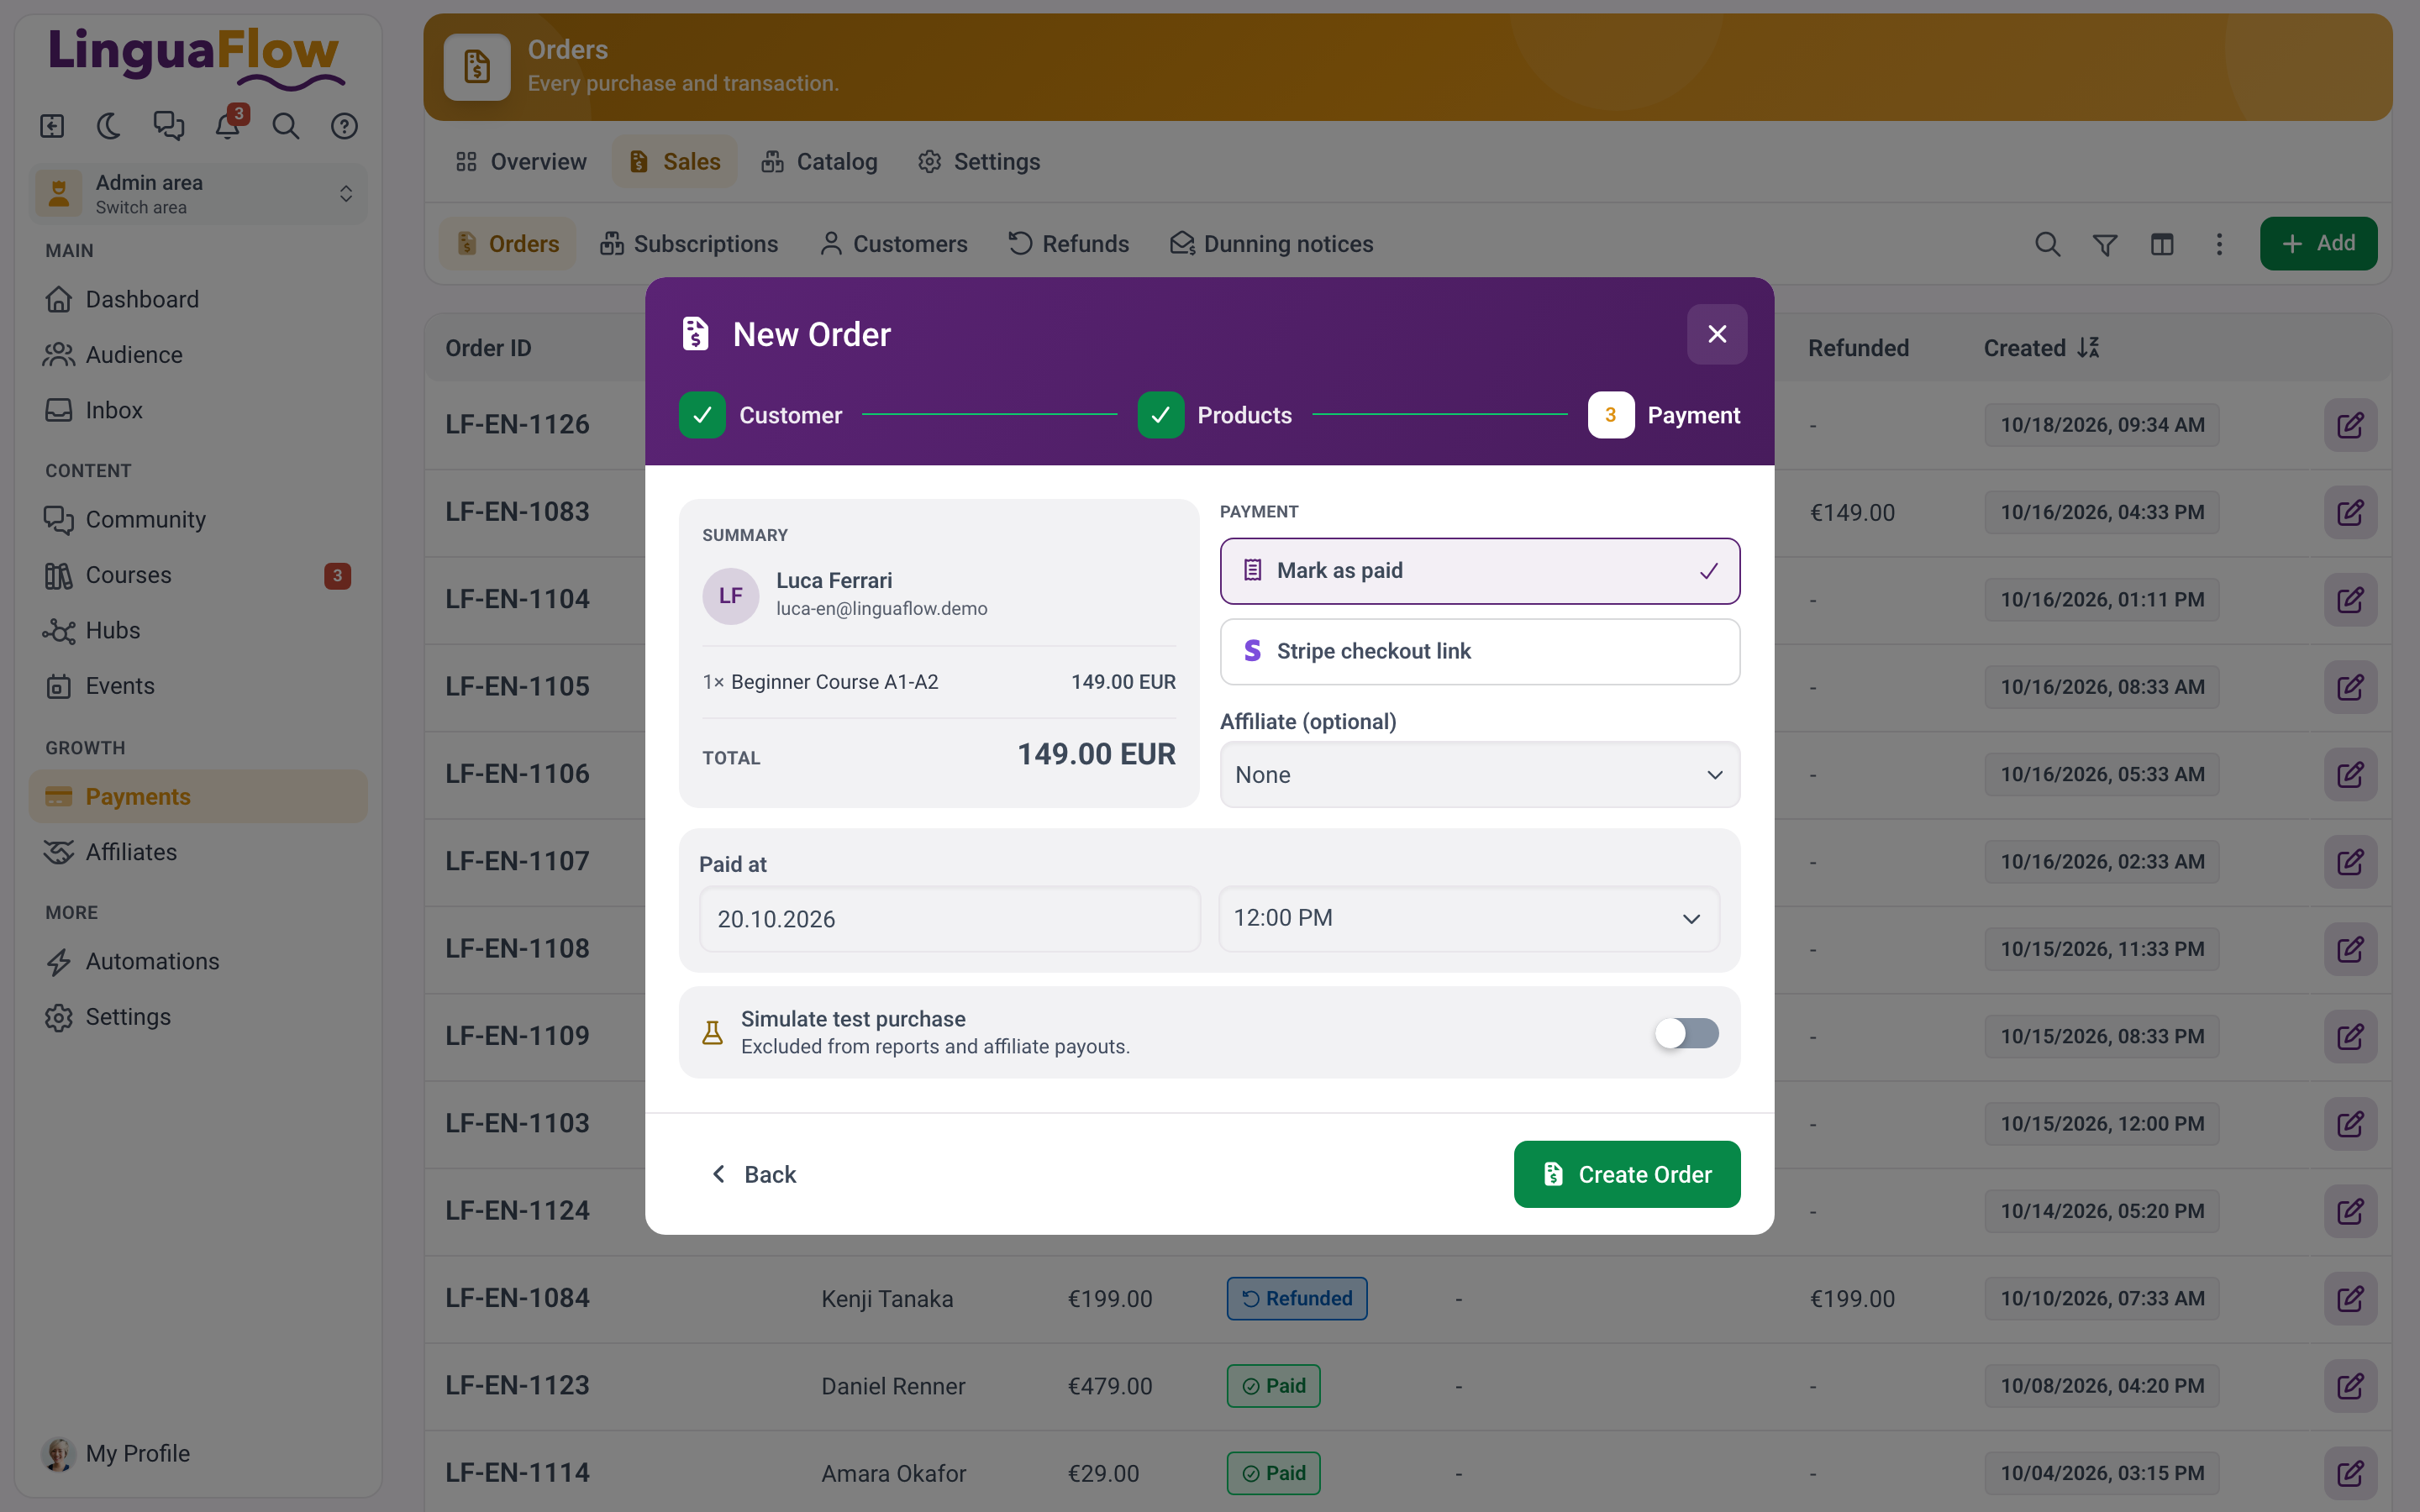Viewport: 2420px width, 1512px height.
Task: Open Audience in the sidebar
Action: [x=198, y=355]
